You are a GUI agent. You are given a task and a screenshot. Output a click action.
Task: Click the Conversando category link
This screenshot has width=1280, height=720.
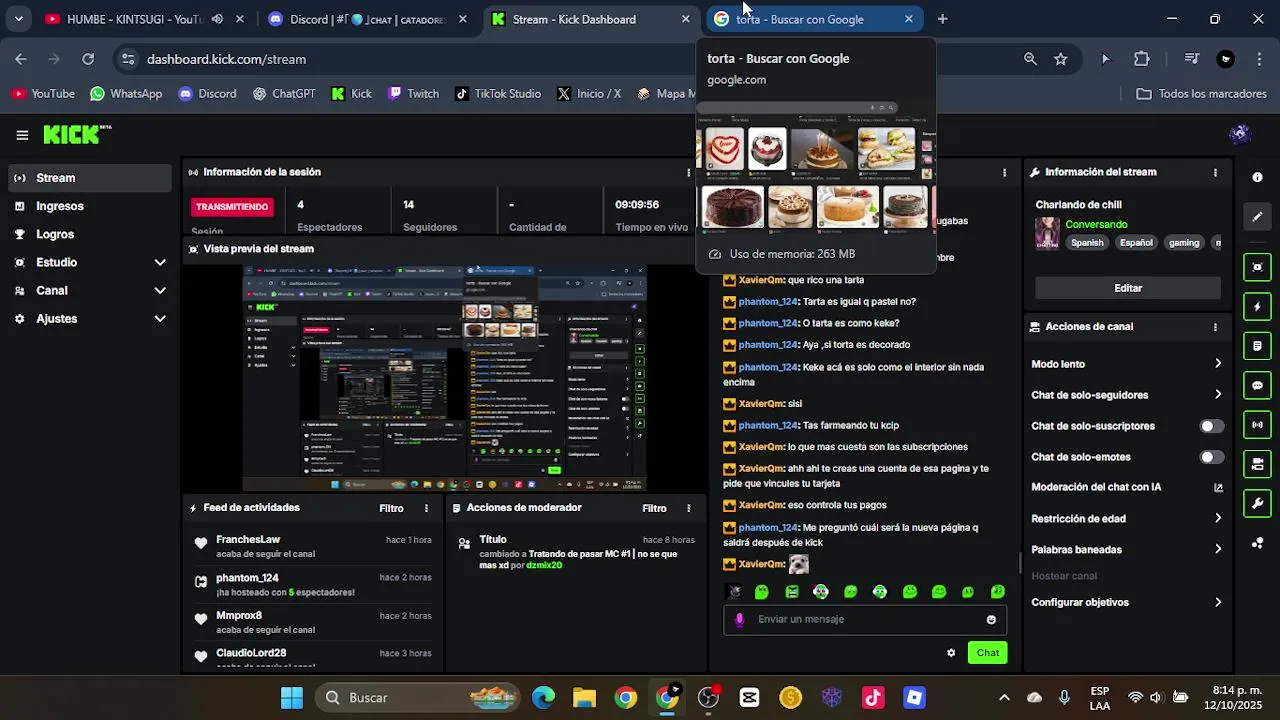pyautogui.click(x=1096, y=225)
